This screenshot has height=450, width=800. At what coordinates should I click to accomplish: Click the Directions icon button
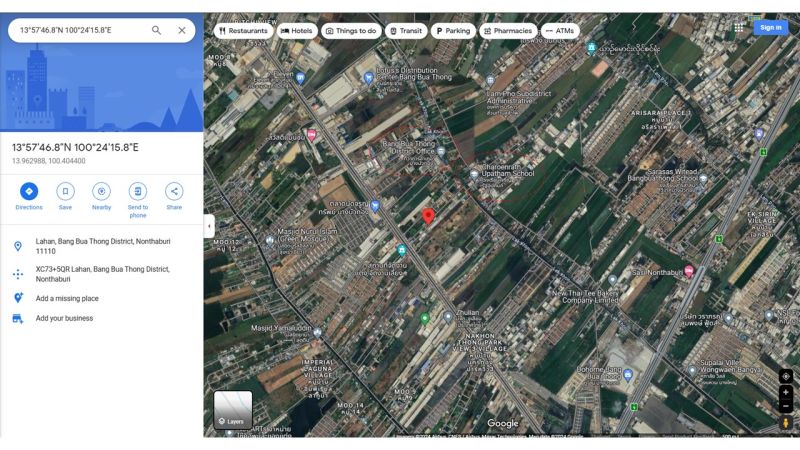(x=29, y=191)
